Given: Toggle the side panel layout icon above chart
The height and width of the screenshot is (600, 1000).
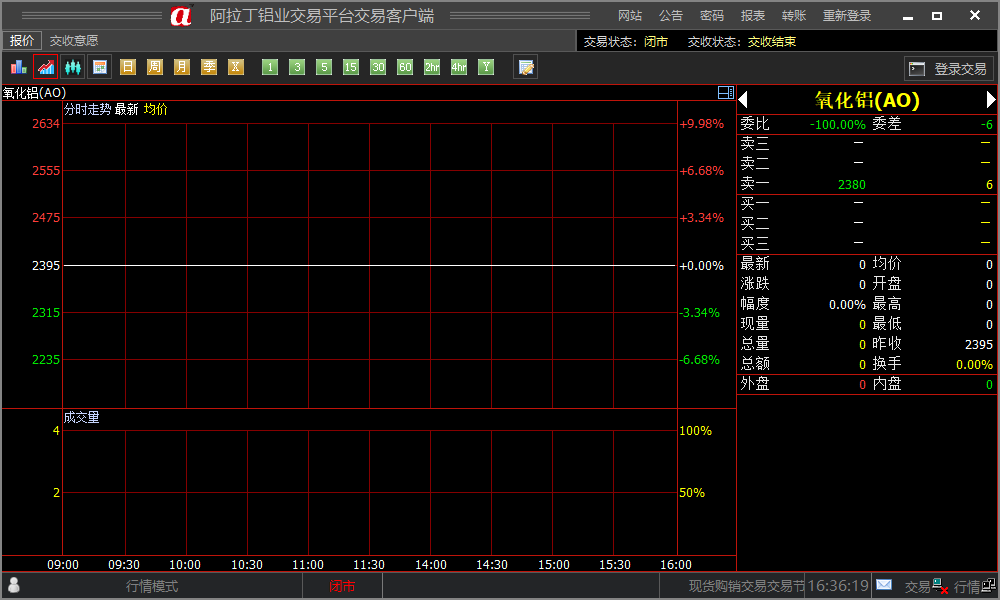Looking at the screenshot, I should pos(726,92).
